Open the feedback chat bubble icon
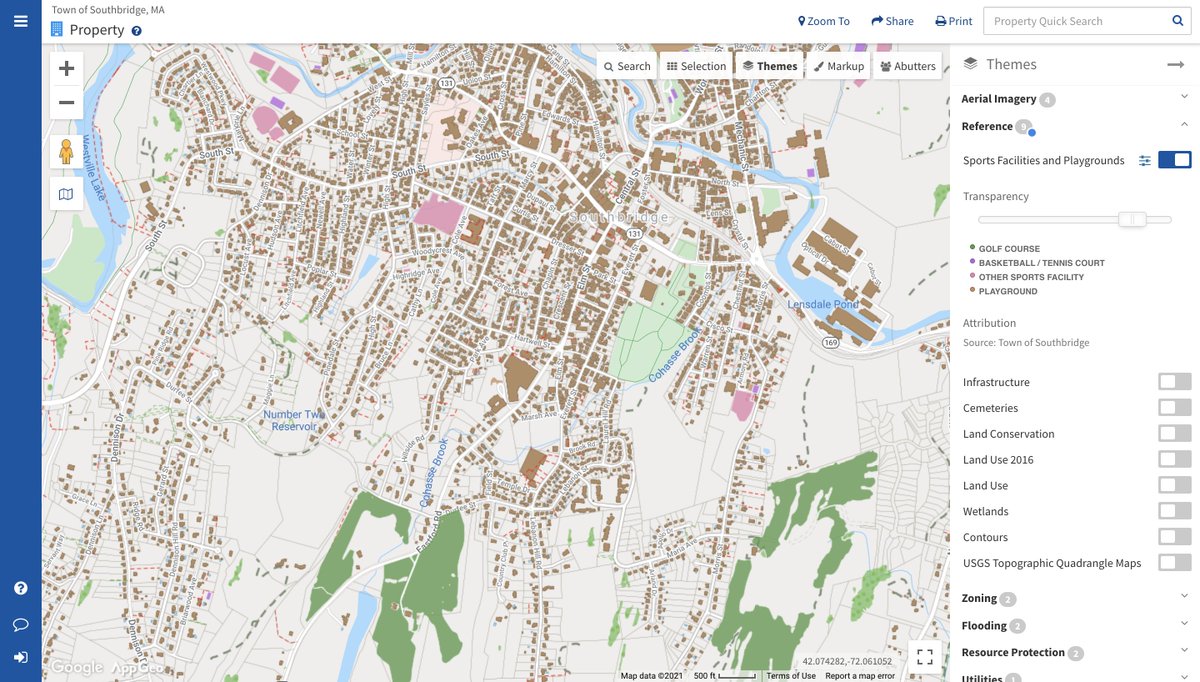Image resolution: width=1200 pixels, height=682 pixels. tap(21, 625)
